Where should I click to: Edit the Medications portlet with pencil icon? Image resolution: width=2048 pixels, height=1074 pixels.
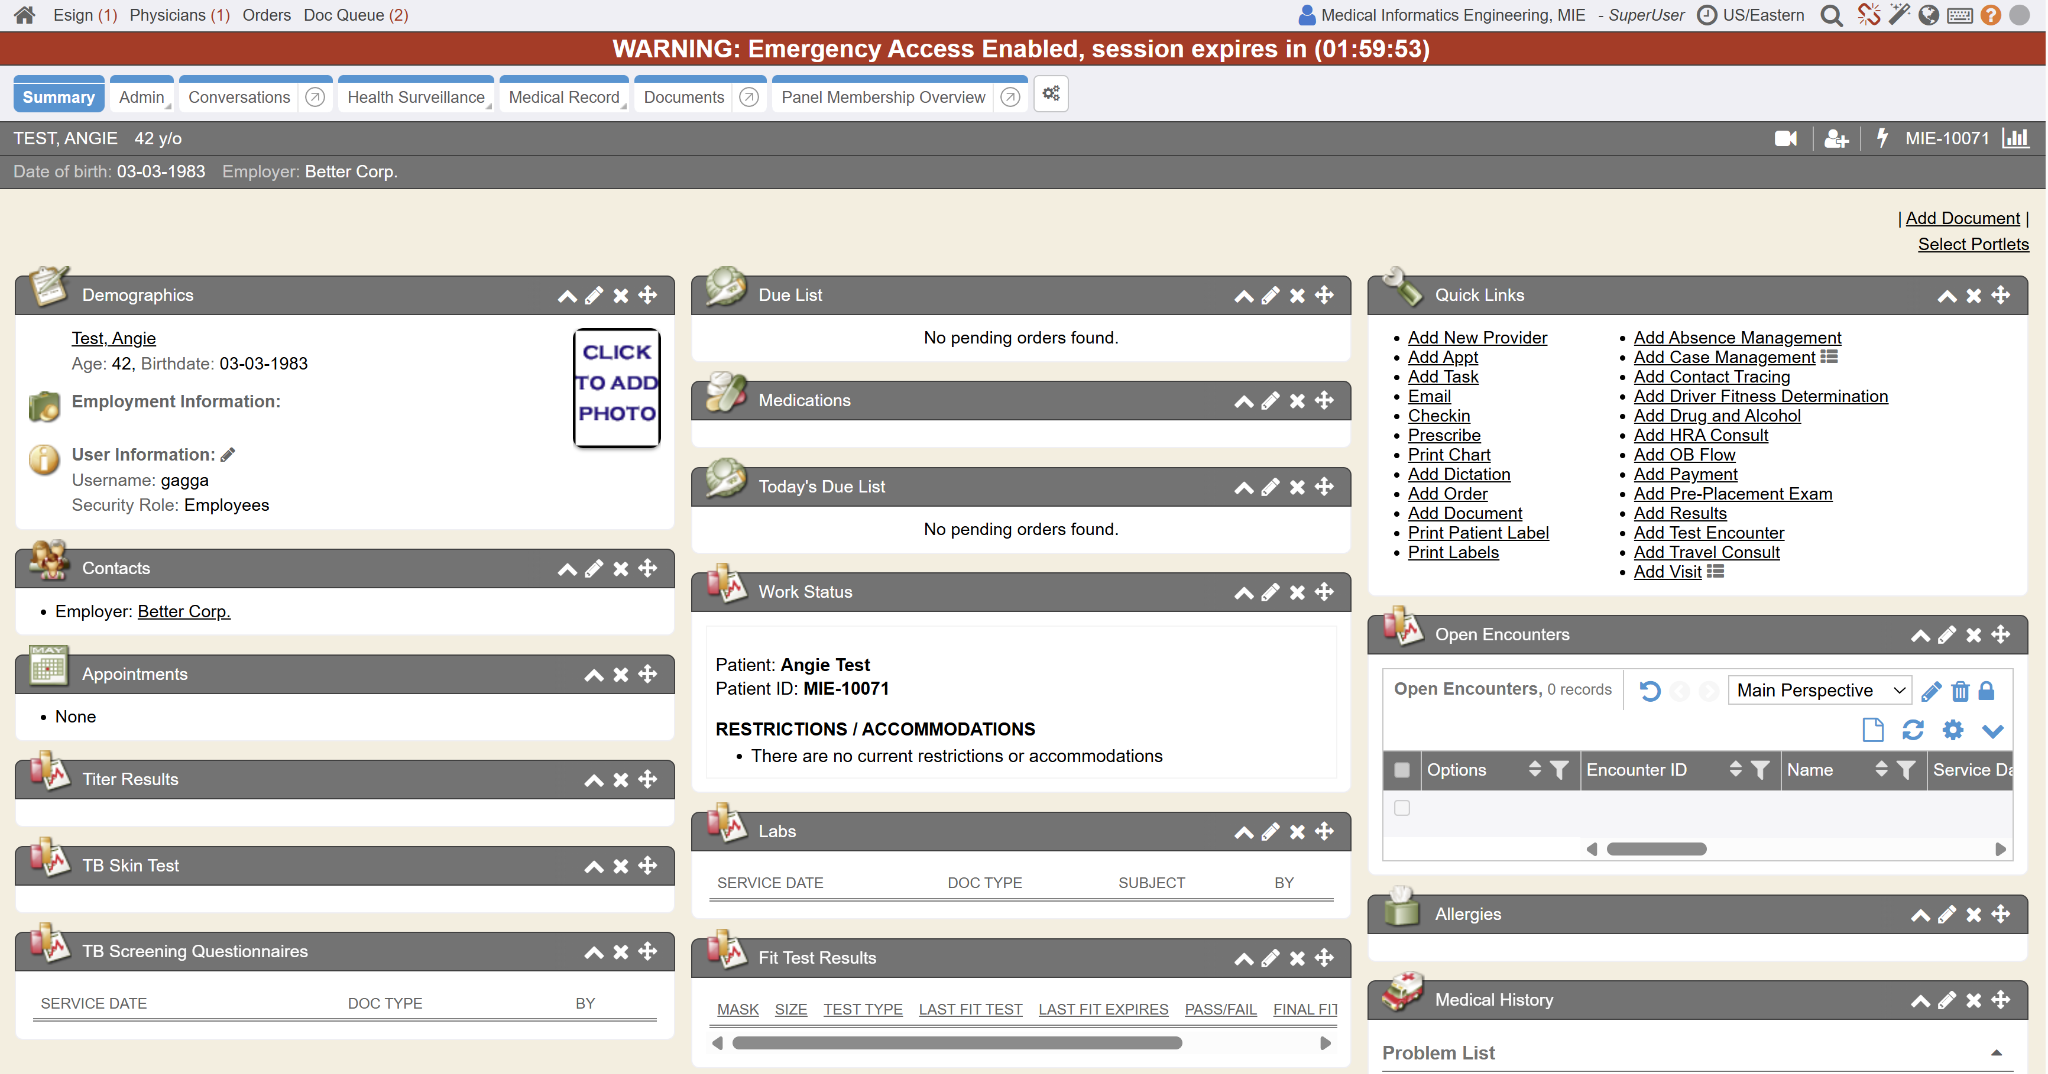click(1270, 401)
